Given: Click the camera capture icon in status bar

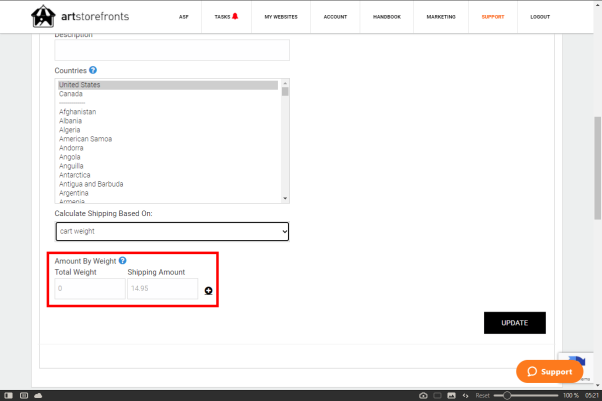Looking at the screenshot, I should [x=423, y=396].
